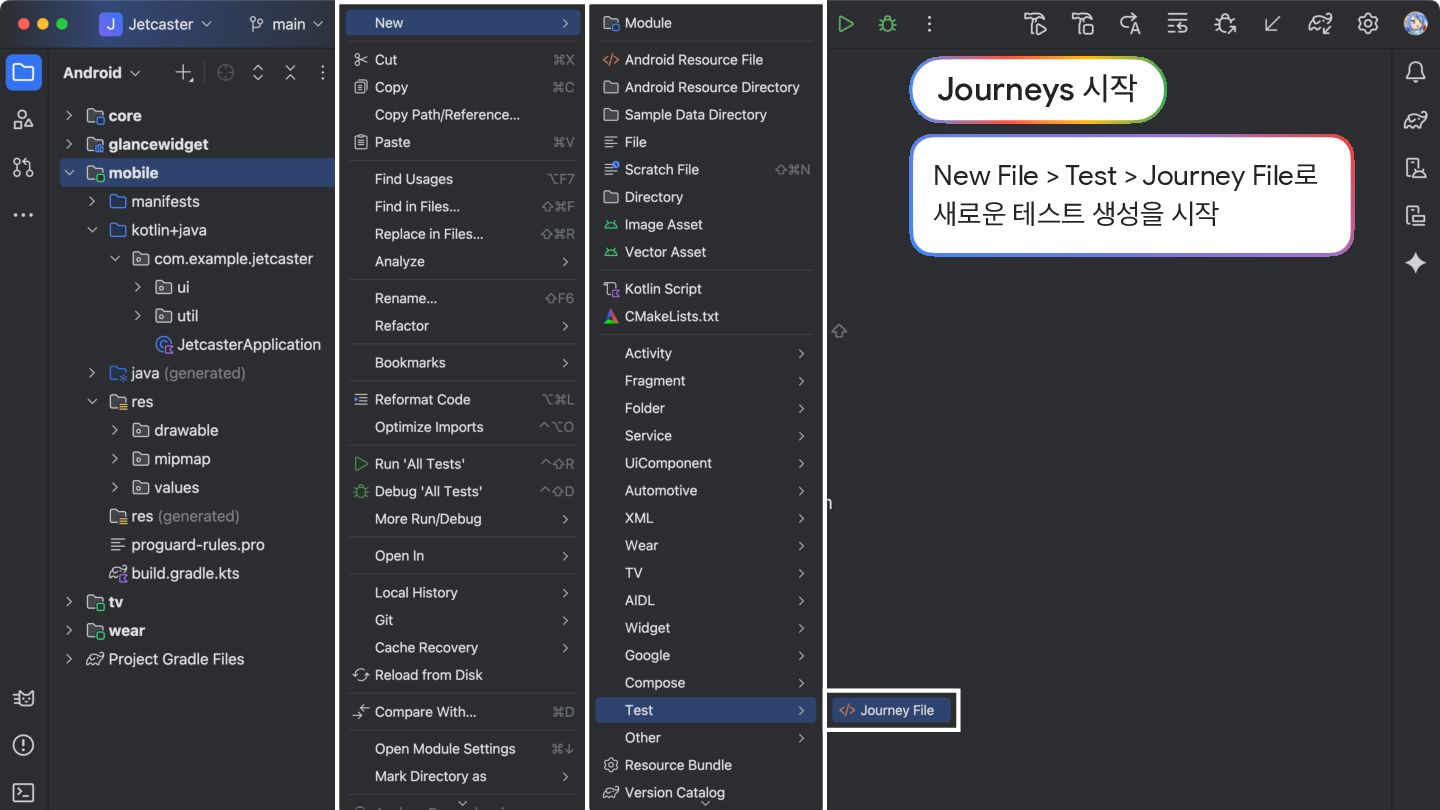
Task: Open Pull Requests tool in left sidebar
Action: pos(23,167)
